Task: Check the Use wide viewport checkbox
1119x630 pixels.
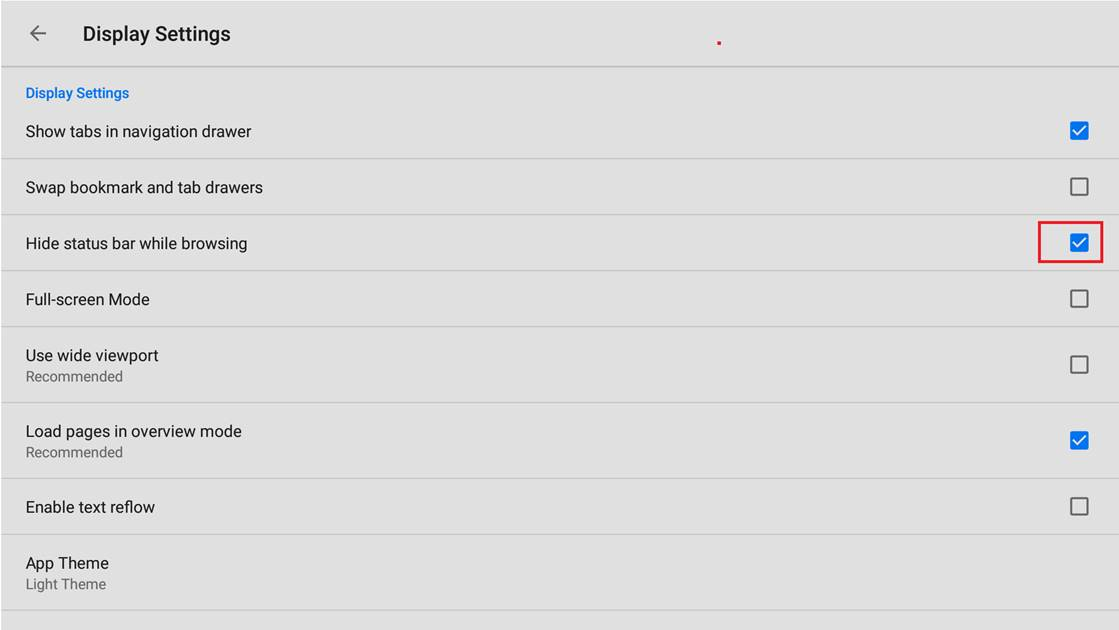Action: 1078,365
